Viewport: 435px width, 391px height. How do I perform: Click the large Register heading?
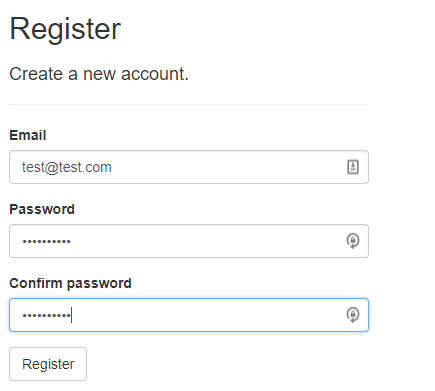click(65, 29)
